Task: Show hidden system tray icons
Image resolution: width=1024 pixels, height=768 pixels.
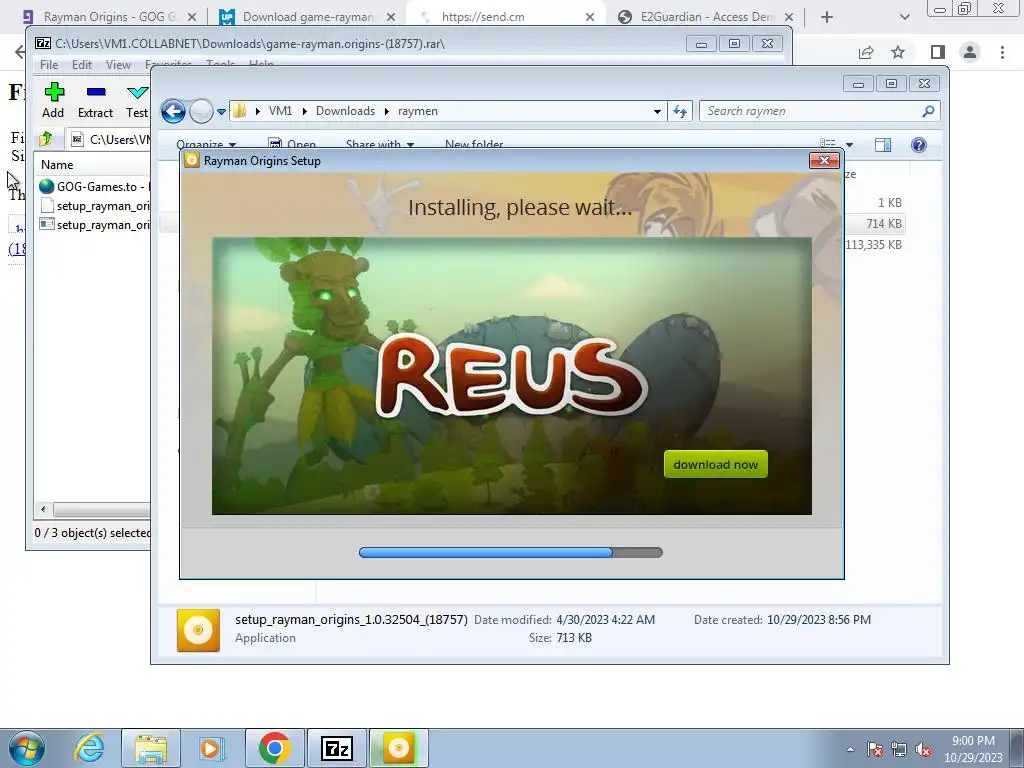Action: point(850,750)
